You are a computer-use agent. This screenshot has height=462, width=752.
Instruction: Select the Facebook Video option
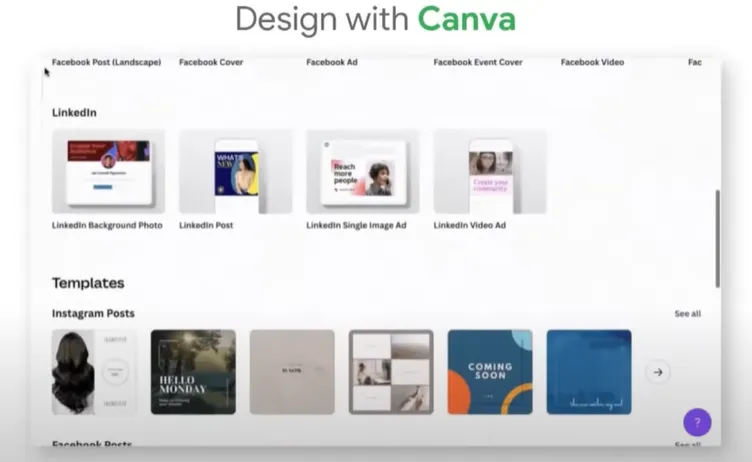pos(592,62)
